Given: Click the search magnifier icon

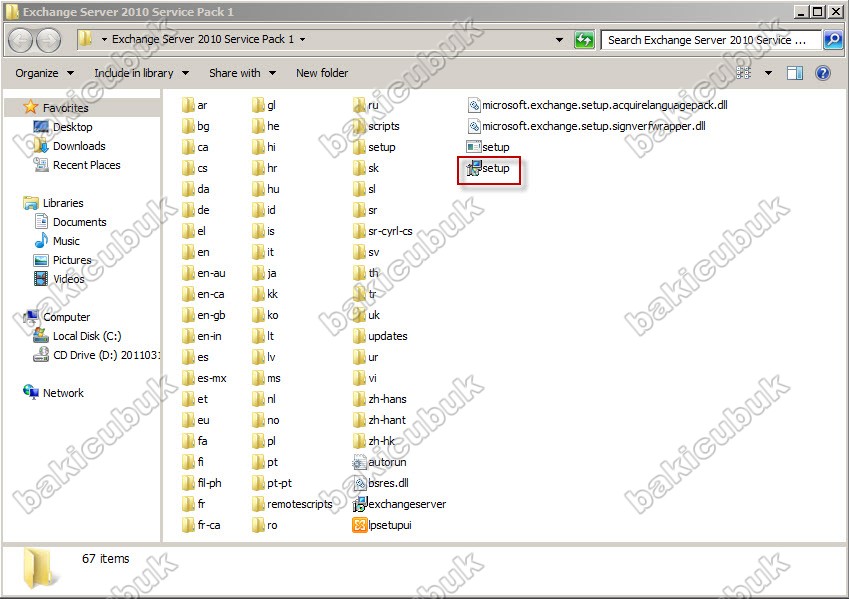Looking at the screenshot, I should click(832, 40).
